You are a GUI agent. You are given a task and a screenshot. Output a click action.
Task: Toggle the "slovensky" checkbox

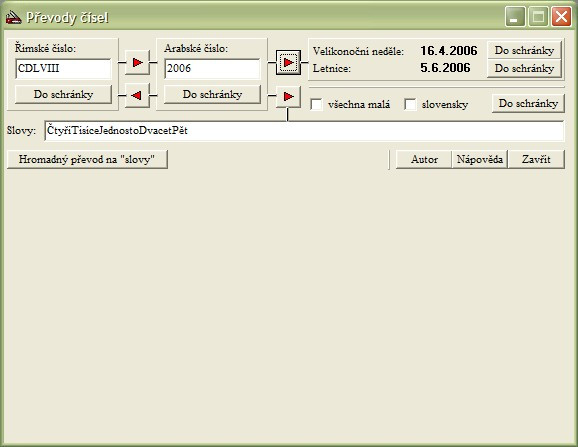[410, 104]
